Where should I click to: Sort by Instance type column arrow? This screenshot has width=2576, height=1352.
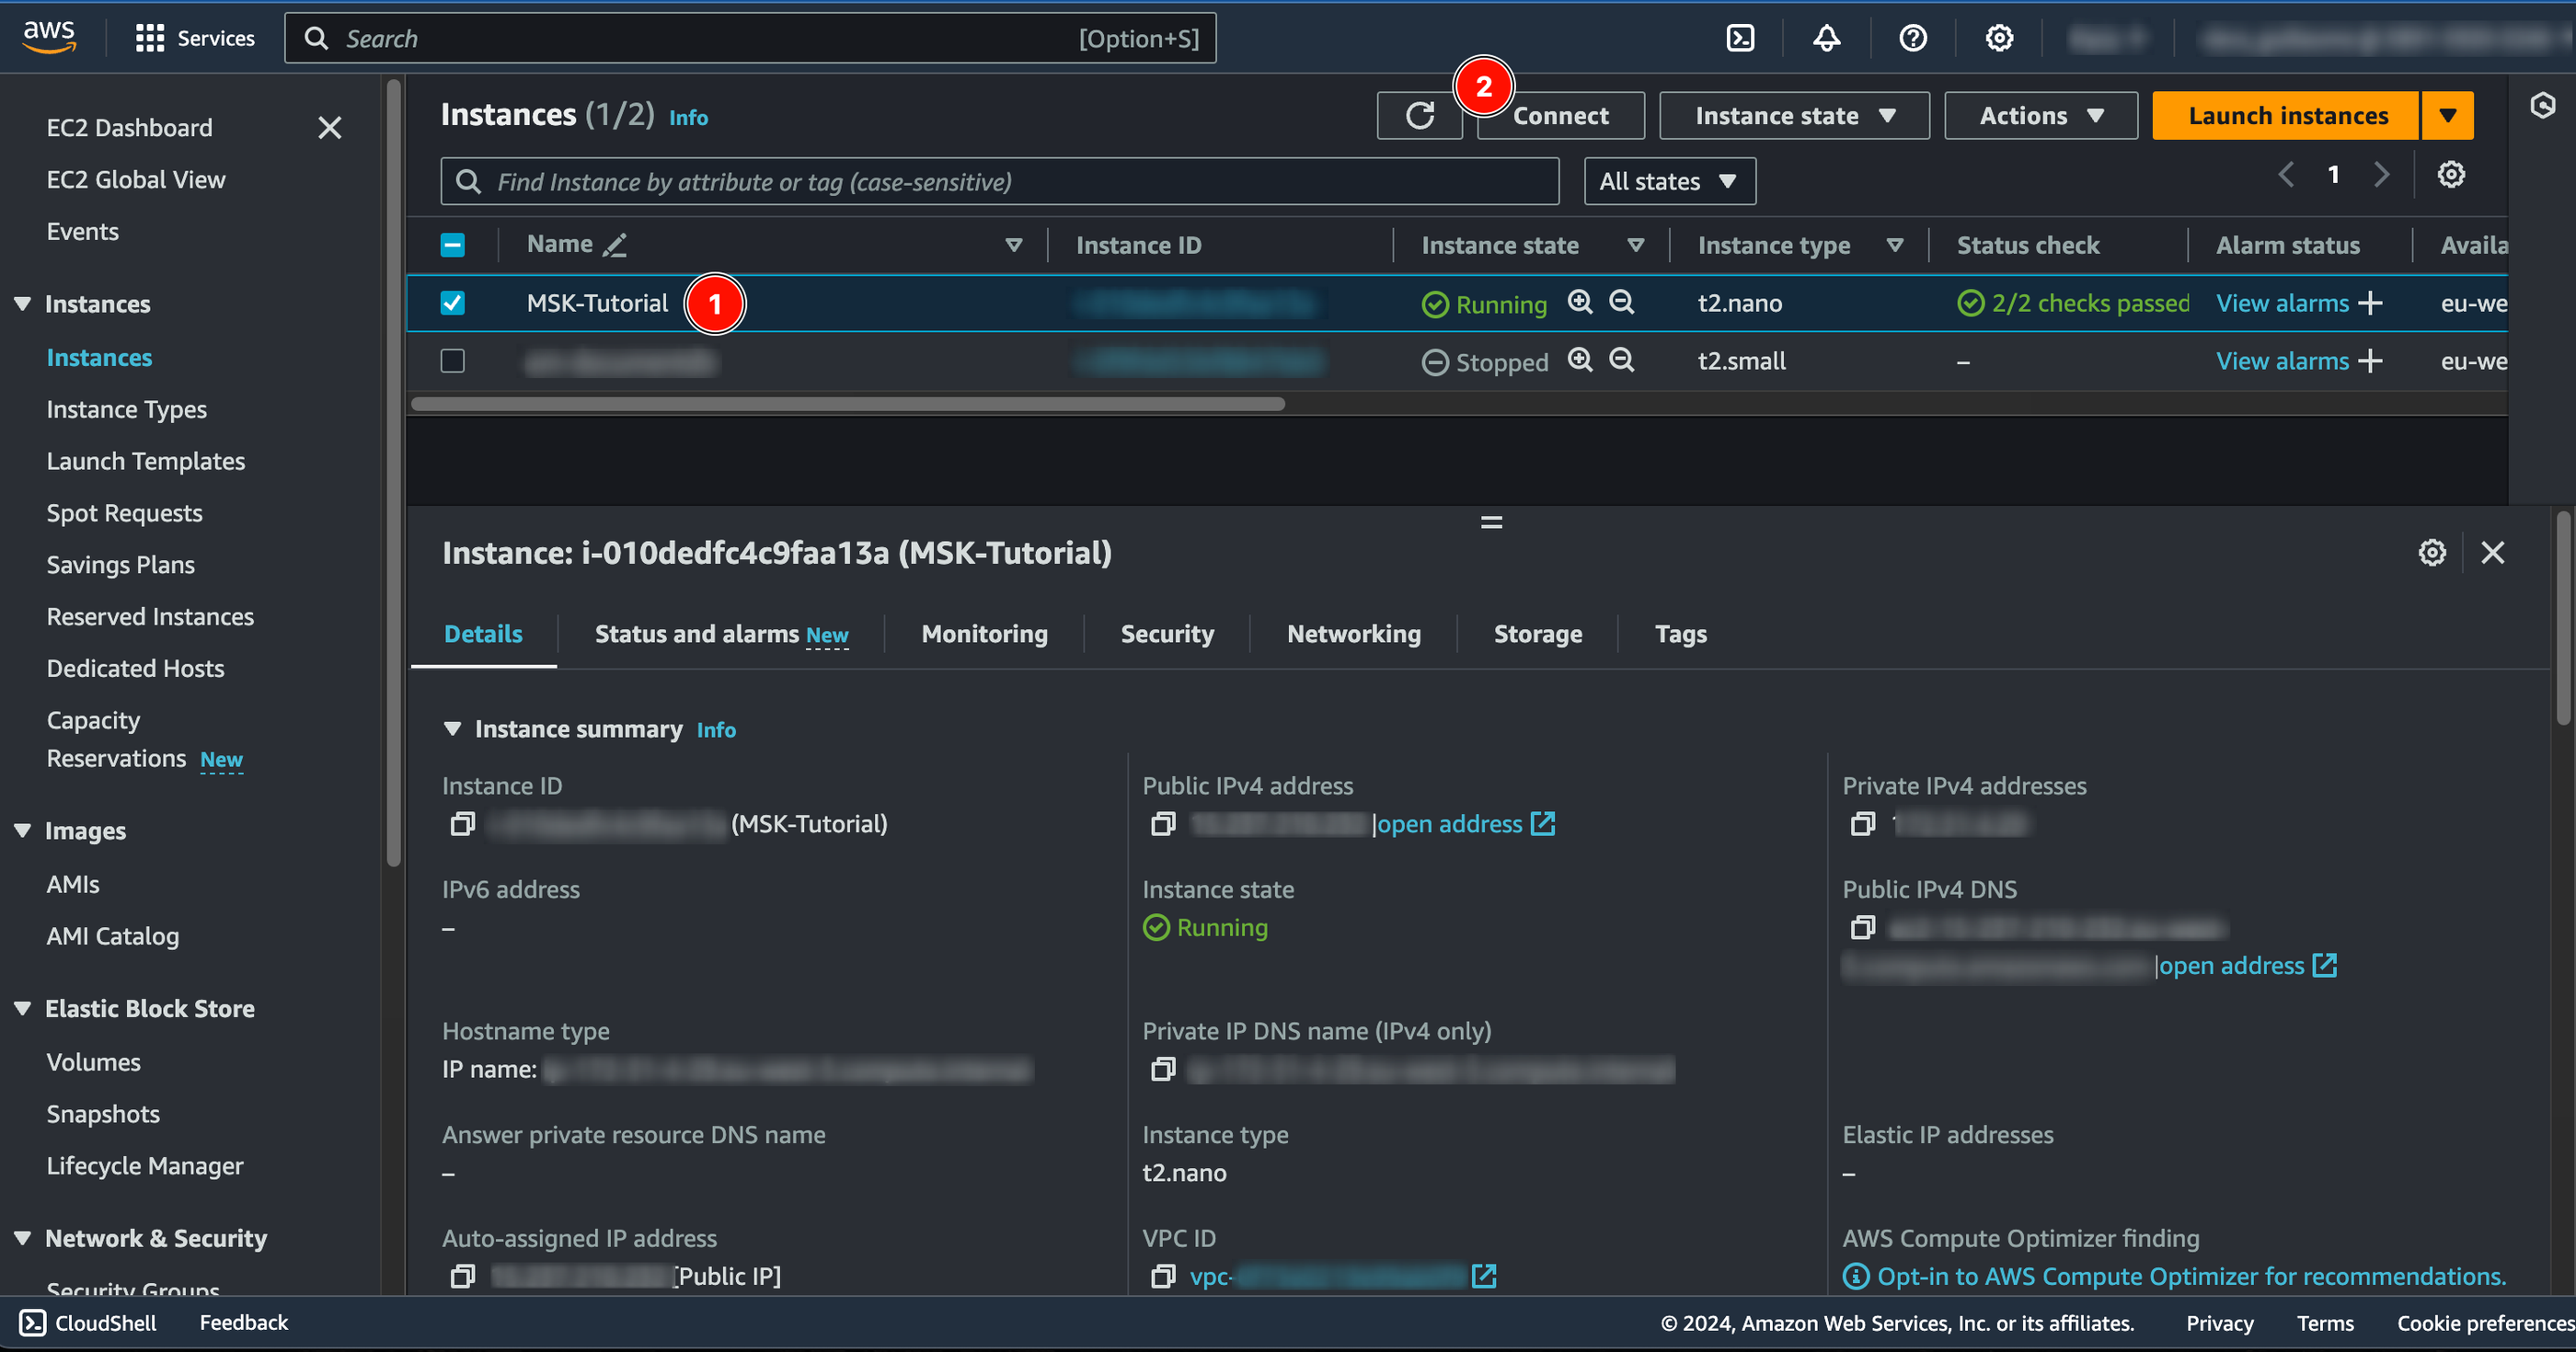click(1894, 245)
